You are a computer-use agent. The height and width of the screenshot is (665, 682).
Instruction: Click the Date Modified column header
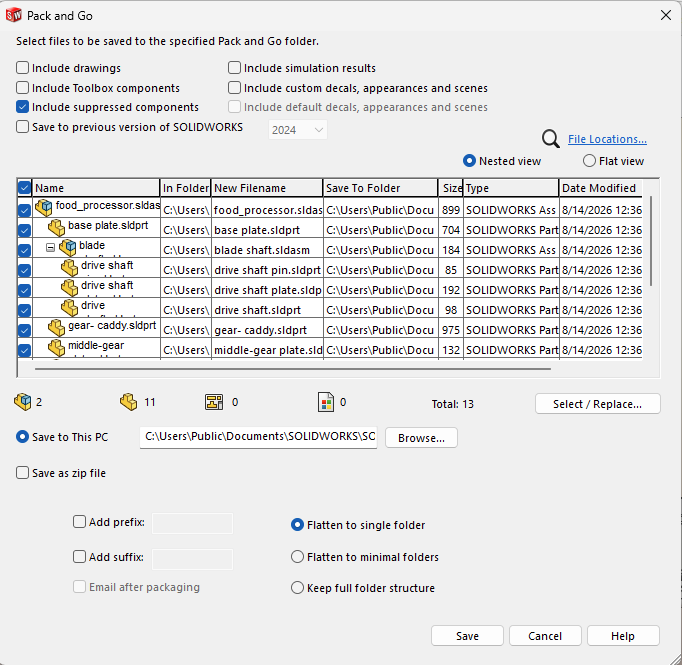(x=601, y=188)
